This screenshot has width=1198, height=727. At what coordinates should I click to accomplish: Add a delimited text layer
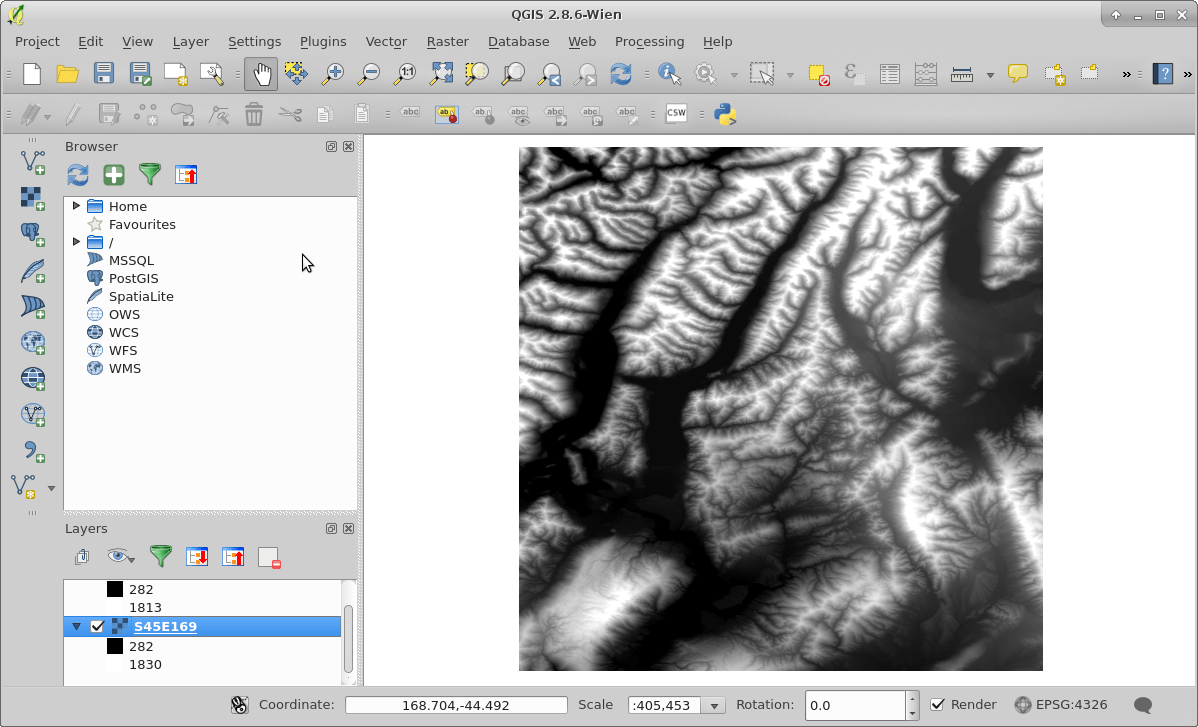[32, 451]
